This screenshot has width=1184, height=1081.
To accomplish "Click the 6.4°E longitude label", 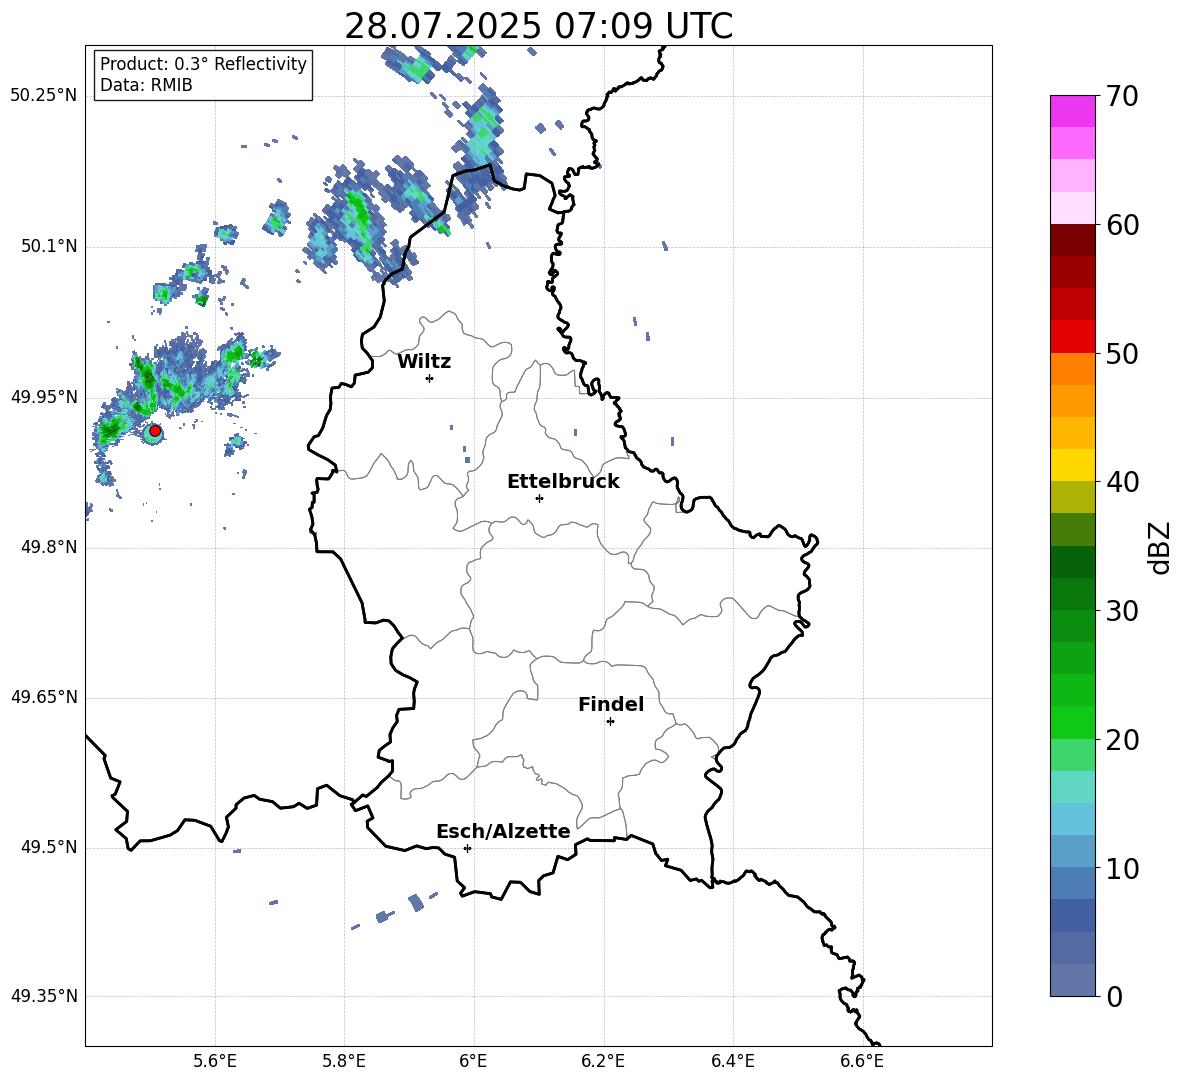I will [x=733, y=1062].
